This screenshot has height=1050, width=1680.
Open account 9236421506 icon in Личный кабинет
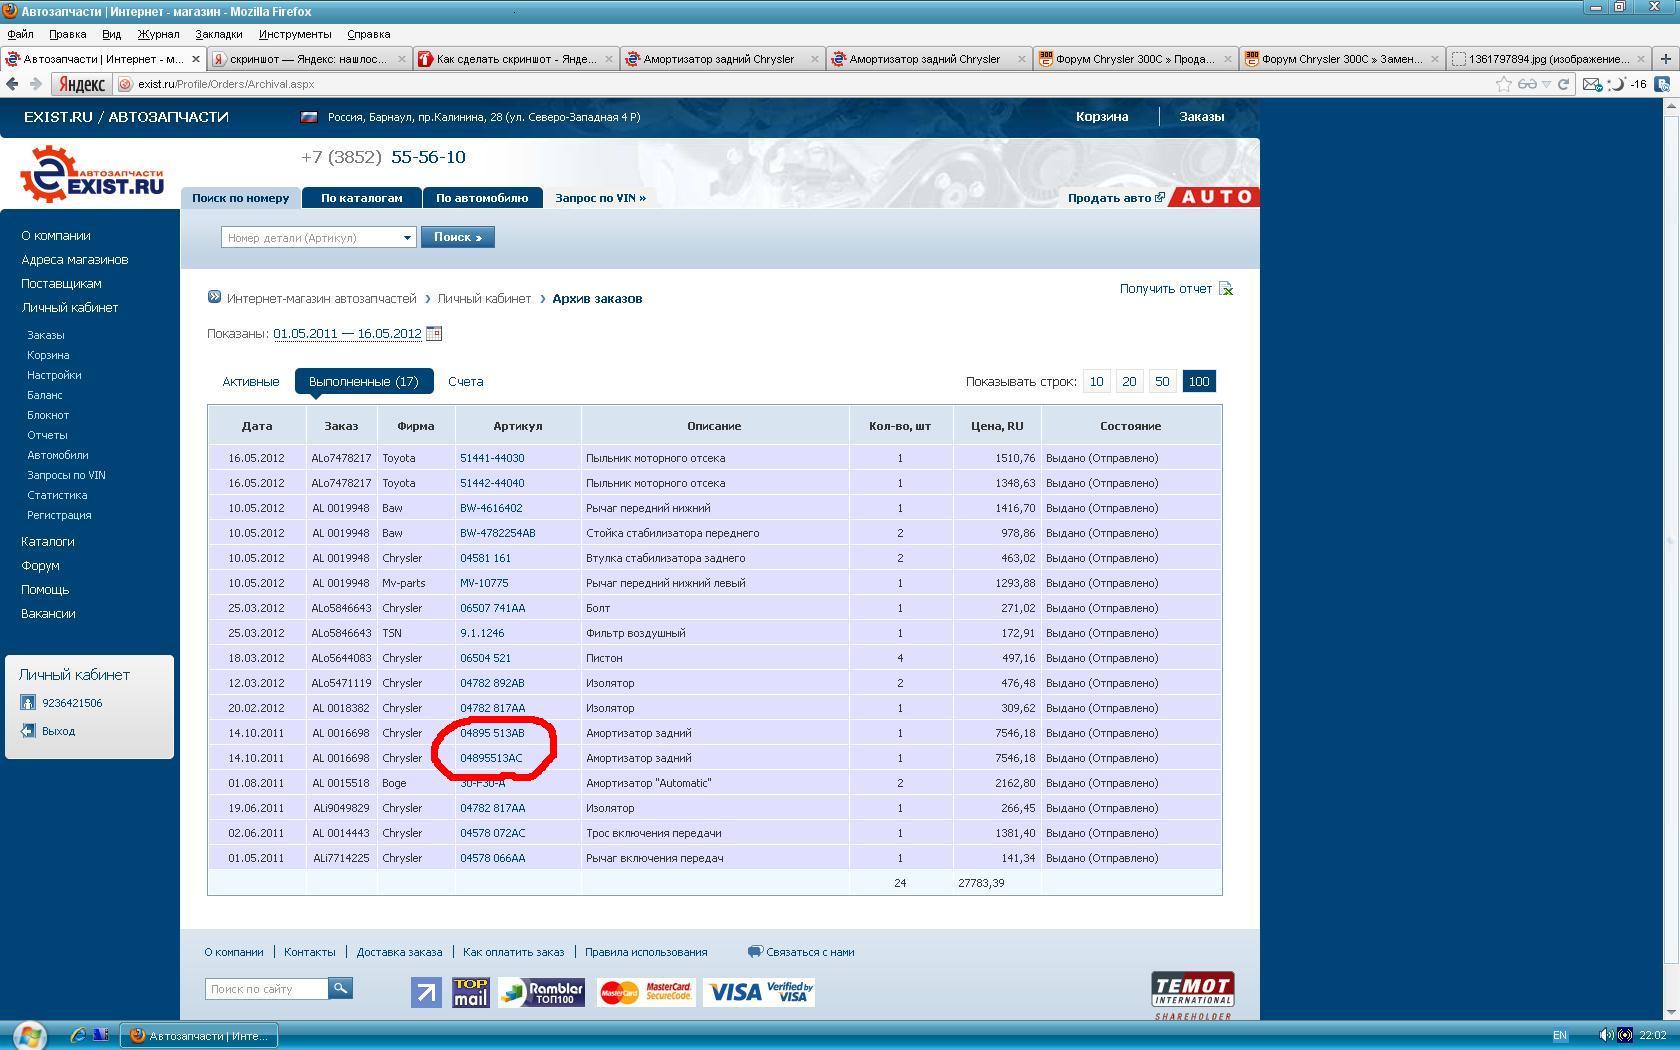tap(28, 703)
